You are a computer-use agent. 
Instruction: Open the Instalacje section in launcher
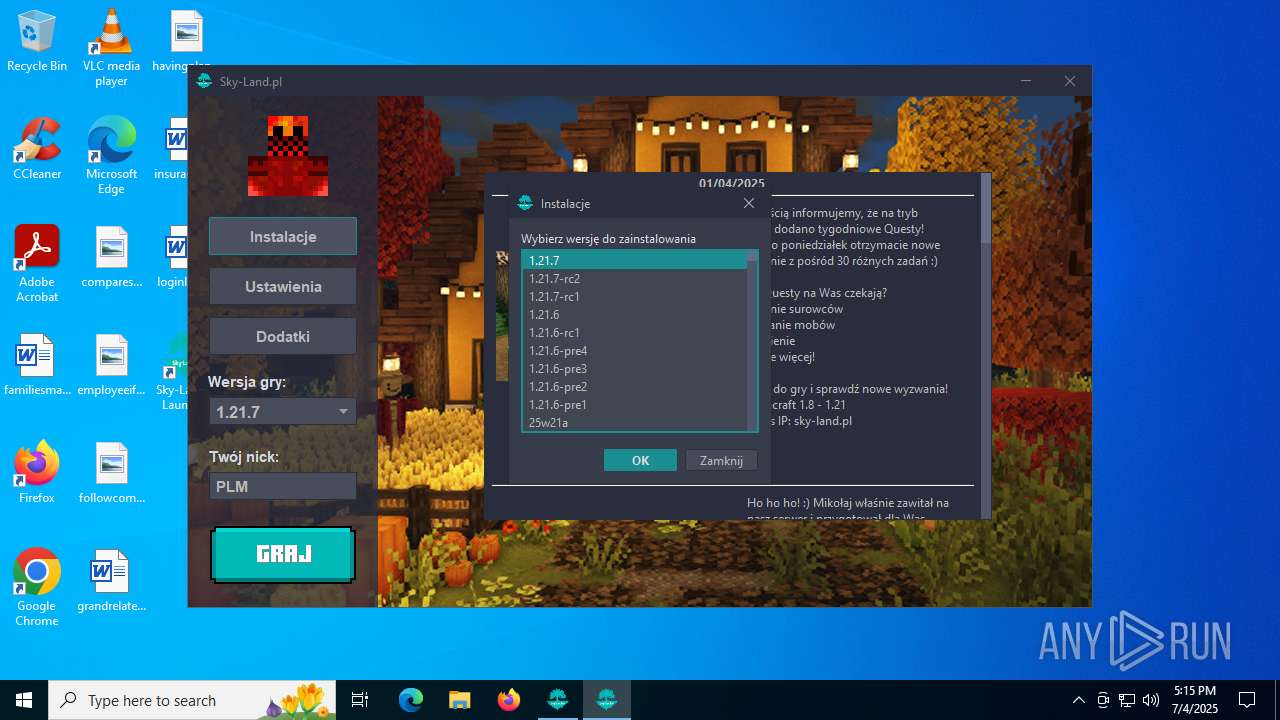[x=283, y=237]
